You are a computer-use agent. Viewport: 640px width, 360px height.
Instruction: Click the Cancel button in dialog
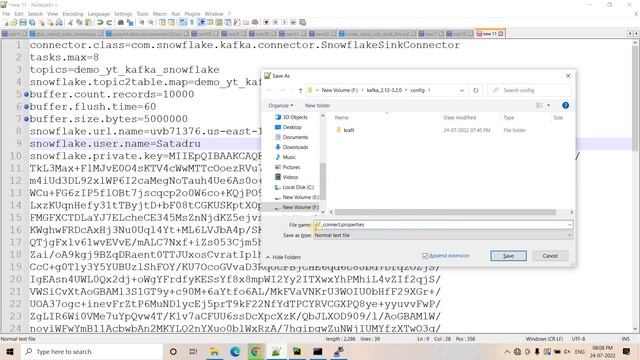tap(550, 256)
